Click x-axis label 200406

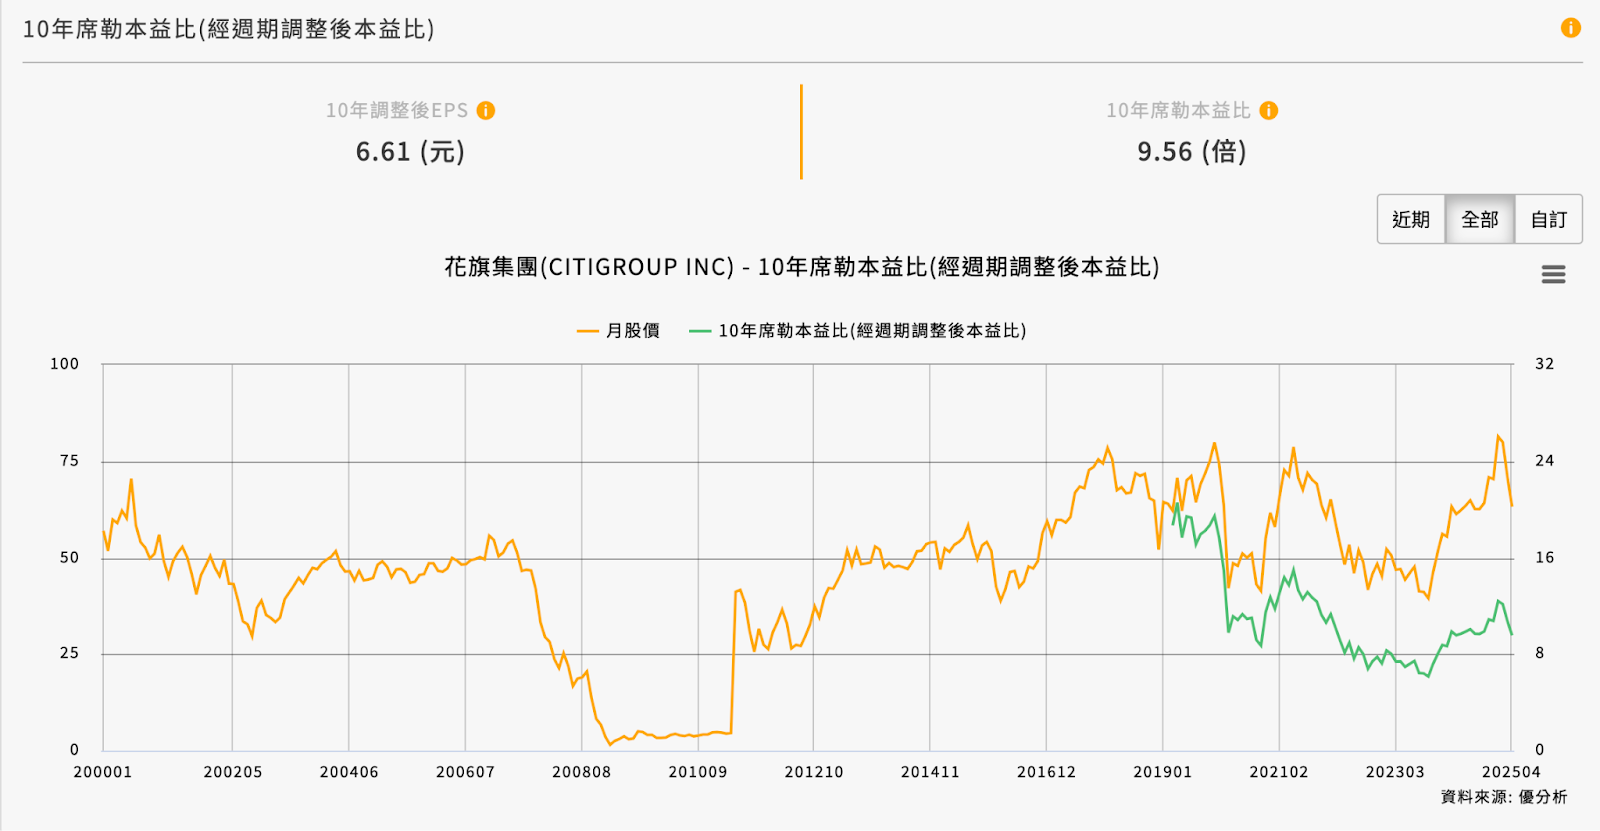click(x=349, y=772)
